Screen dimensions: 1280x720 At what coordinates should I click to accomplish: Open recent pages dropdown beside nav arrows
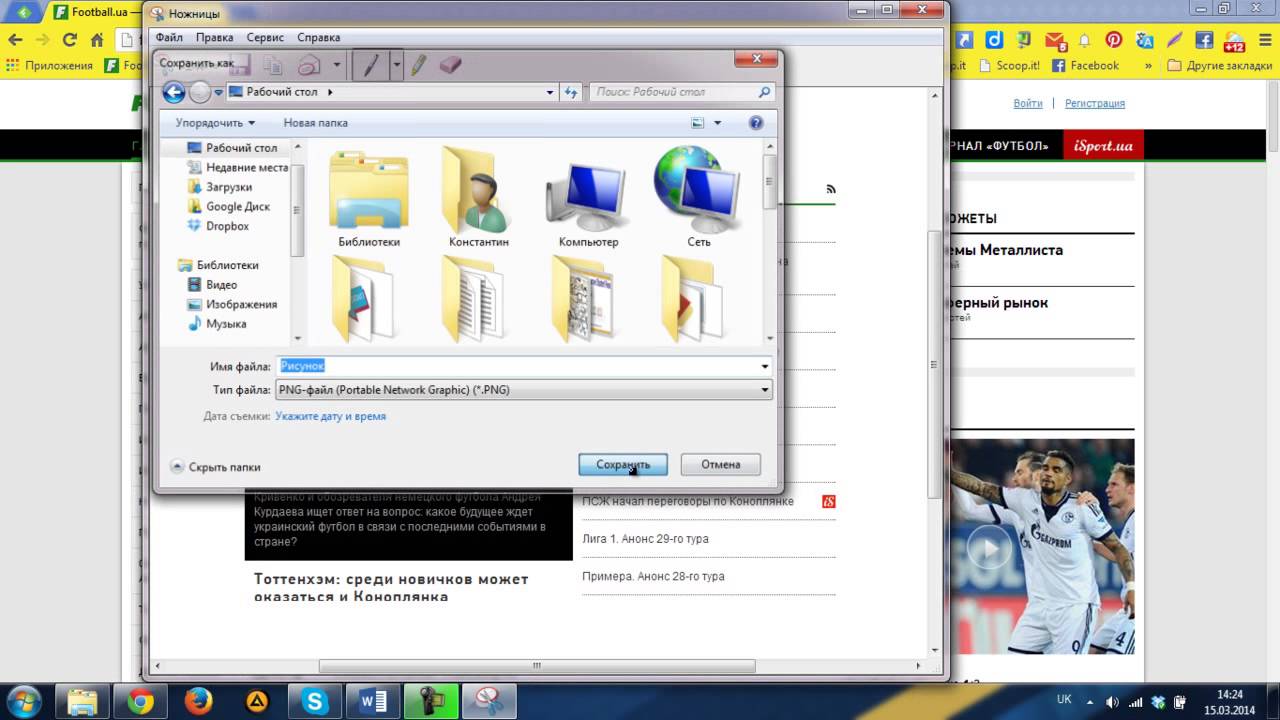pos(218,92)
